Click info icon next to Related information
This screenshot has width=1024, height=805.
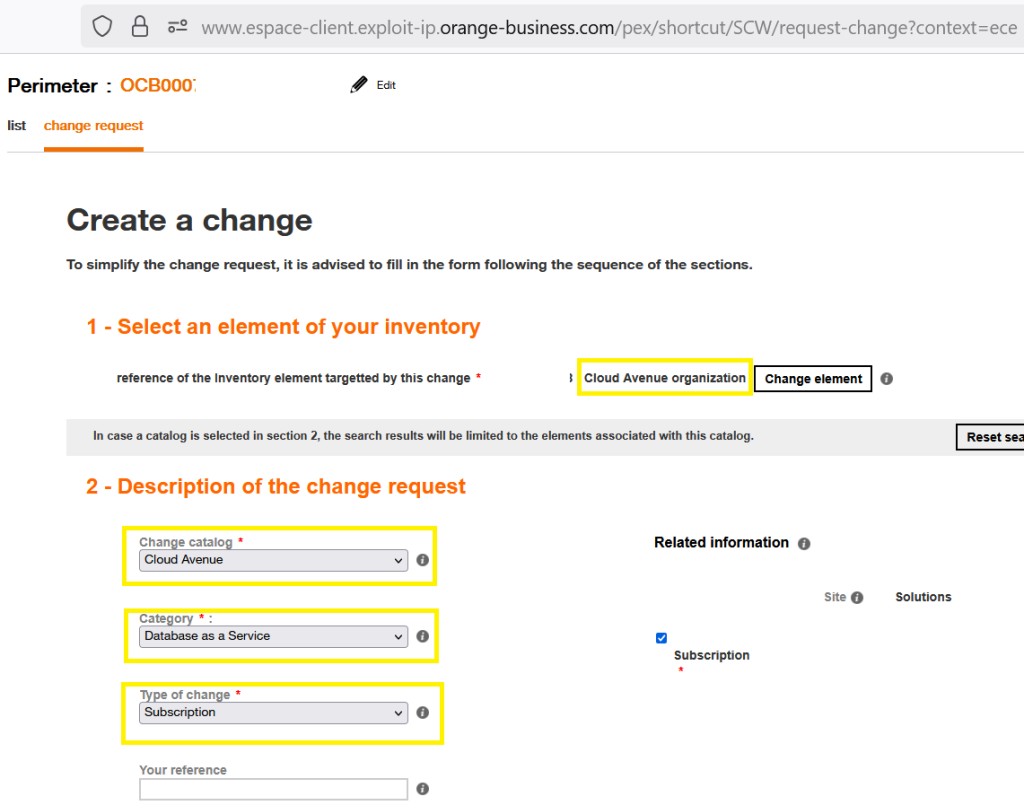[804, 543]
